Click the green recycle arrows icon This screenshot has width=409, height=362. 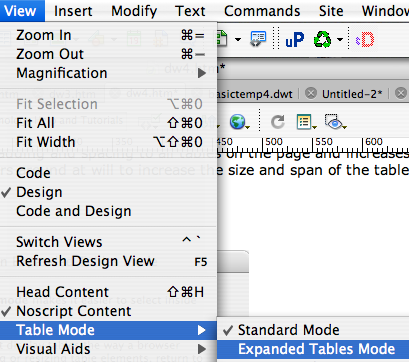click(323, 40)
